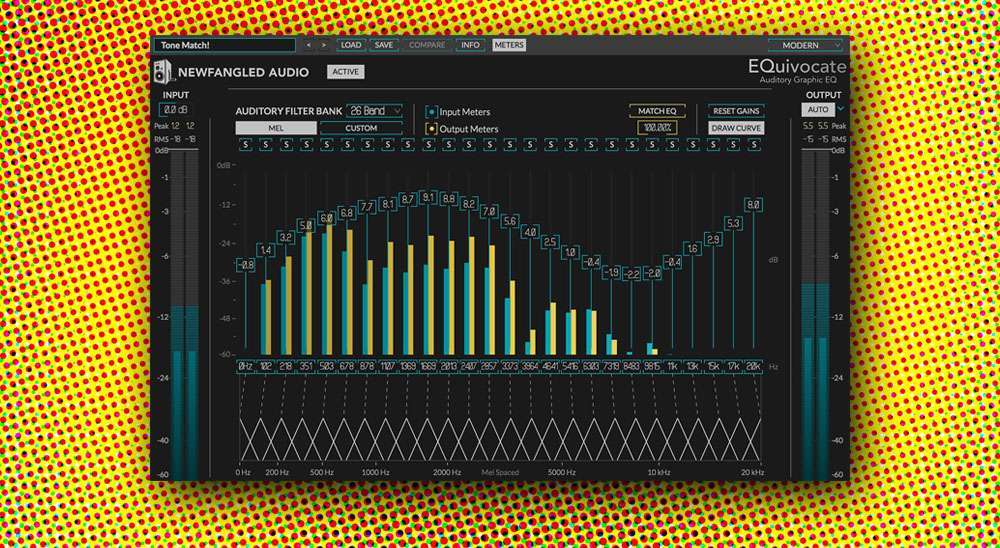
Task: Solo the 0Hz band
Action: pos(246,145)
